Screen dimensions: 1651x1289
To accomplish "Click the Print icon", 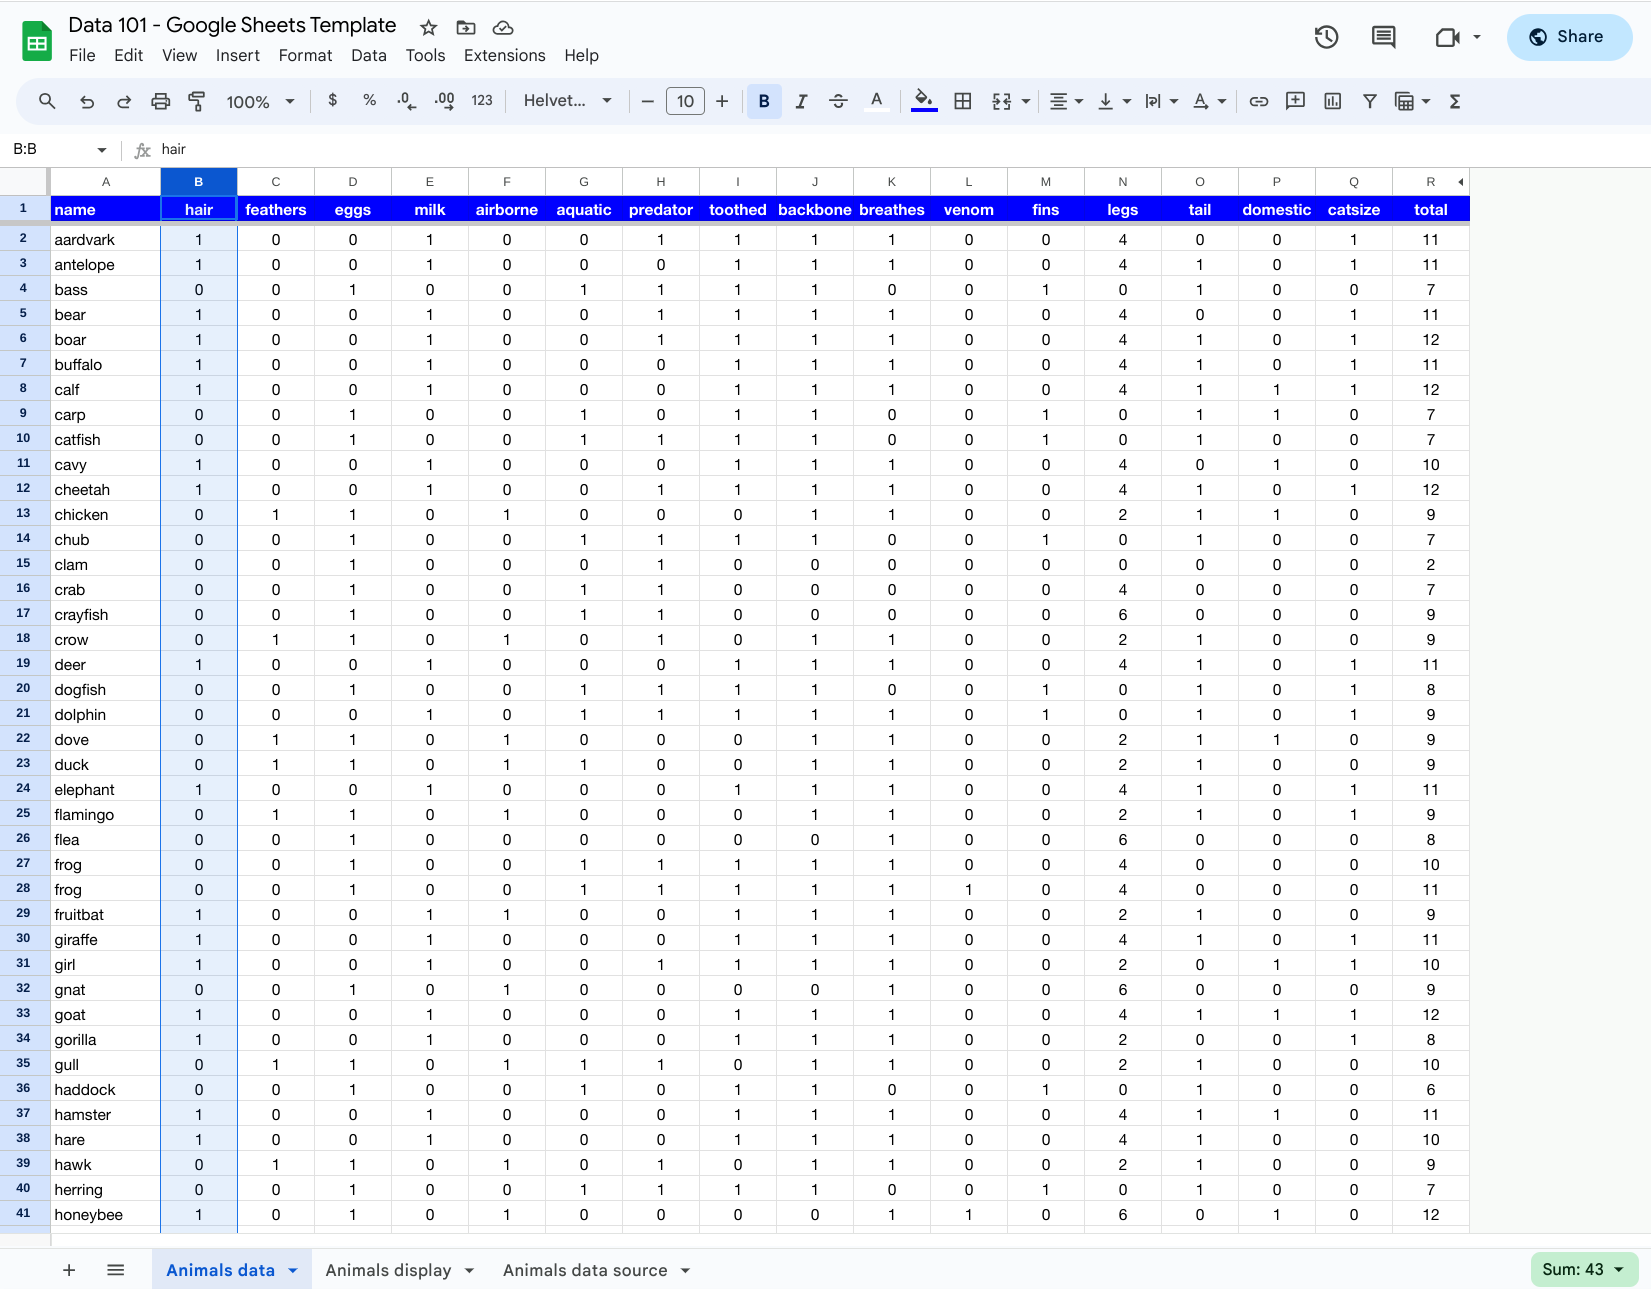I will point(160,101).
